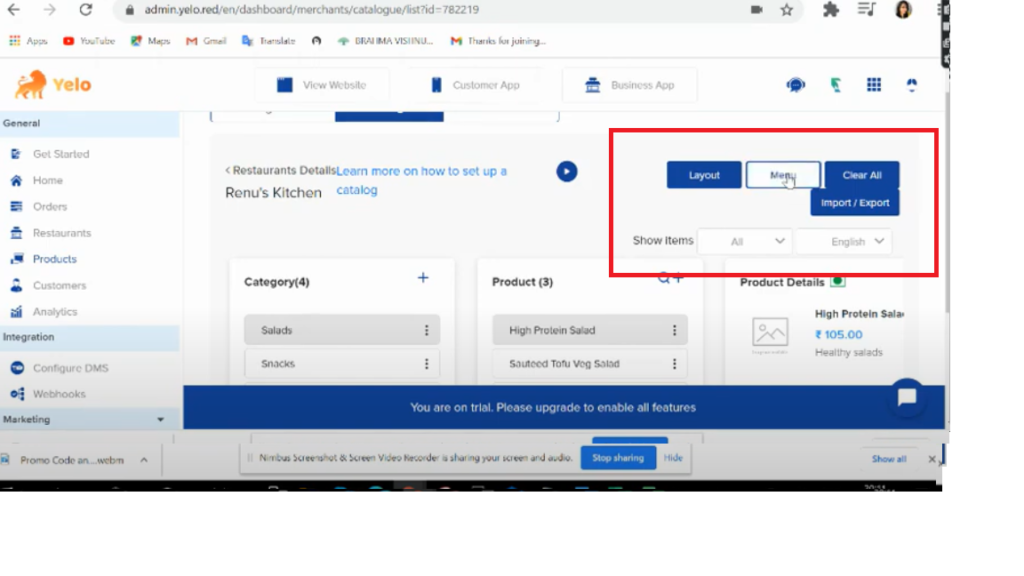Viewport: 1024px width, 576px height.
Task: Go to Analytics in sidebar
Action: (54, 312)
